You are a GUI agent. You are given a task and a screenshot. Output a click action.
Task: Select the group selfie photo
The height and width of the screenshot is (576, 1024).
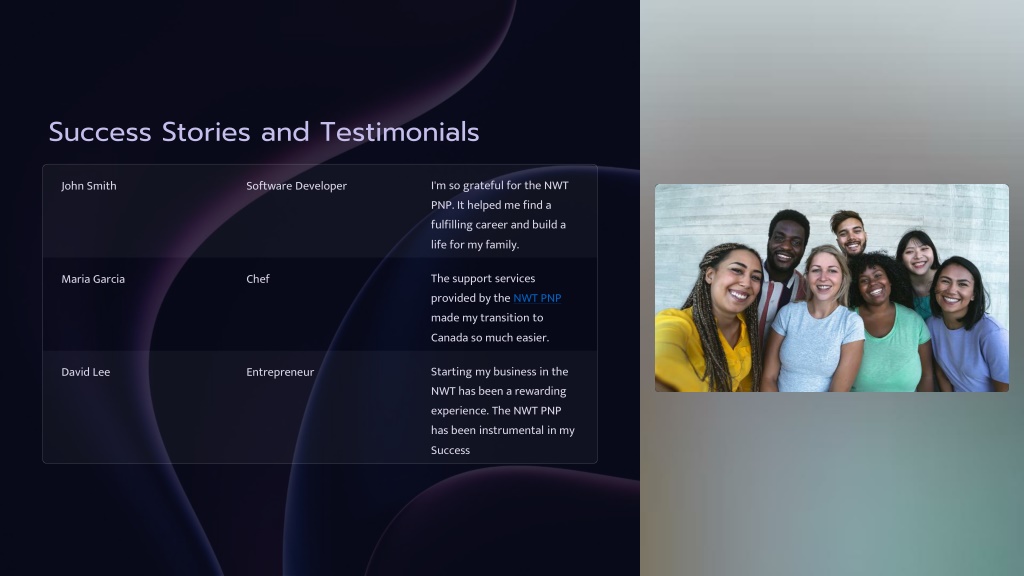click(x=831, y=288)
